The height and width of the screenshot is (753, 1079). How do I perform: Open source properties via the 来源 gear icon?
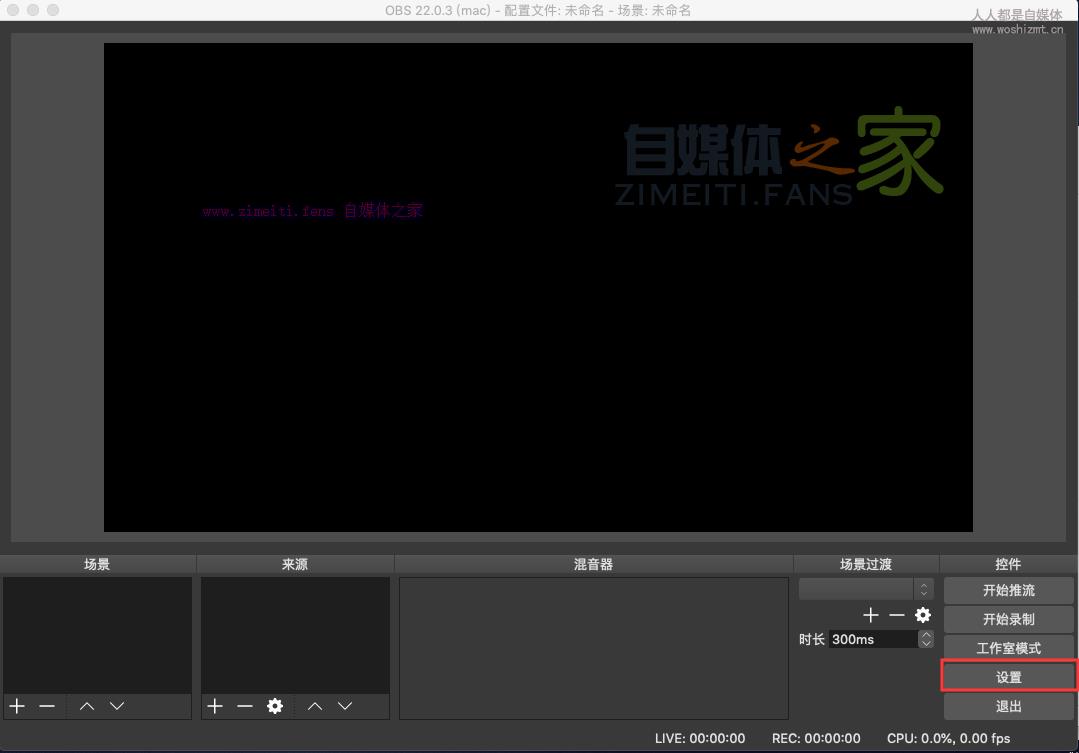coord(275,706)
